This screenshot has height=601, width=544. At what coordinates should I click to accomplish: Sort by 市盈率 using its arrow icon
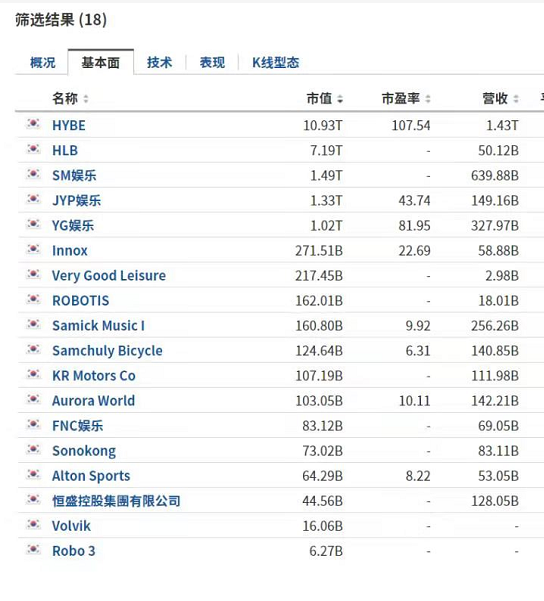click(428, 99)
